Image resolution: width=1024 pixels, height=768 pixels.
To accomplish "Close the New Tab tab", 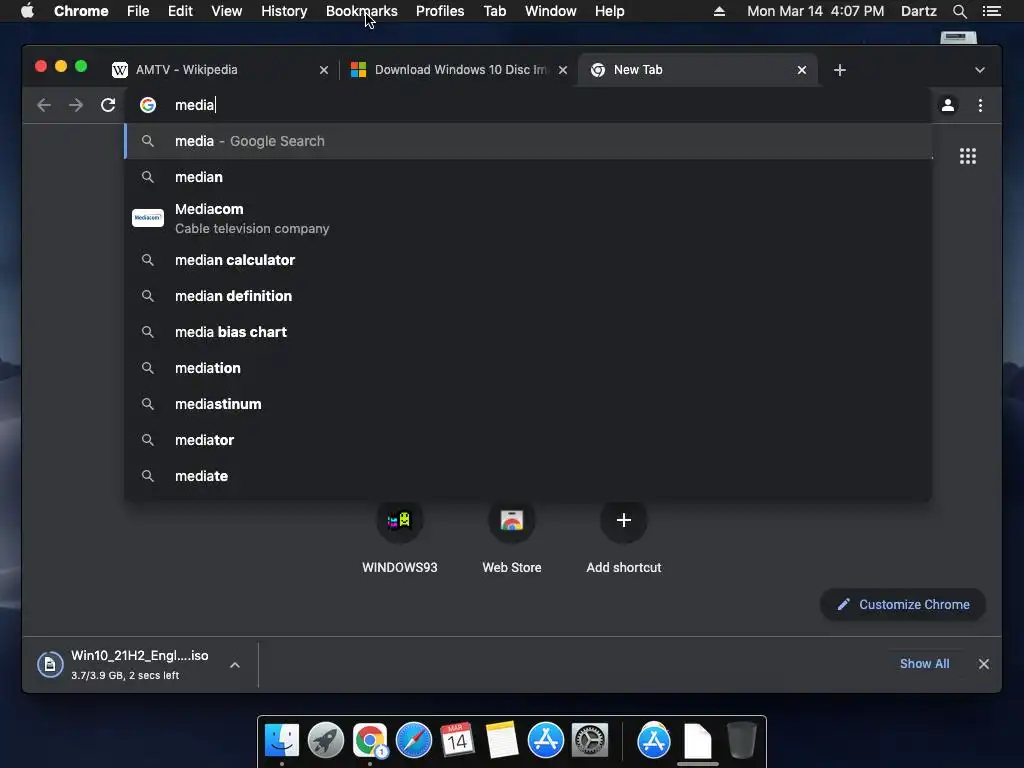I will point(802,70).
